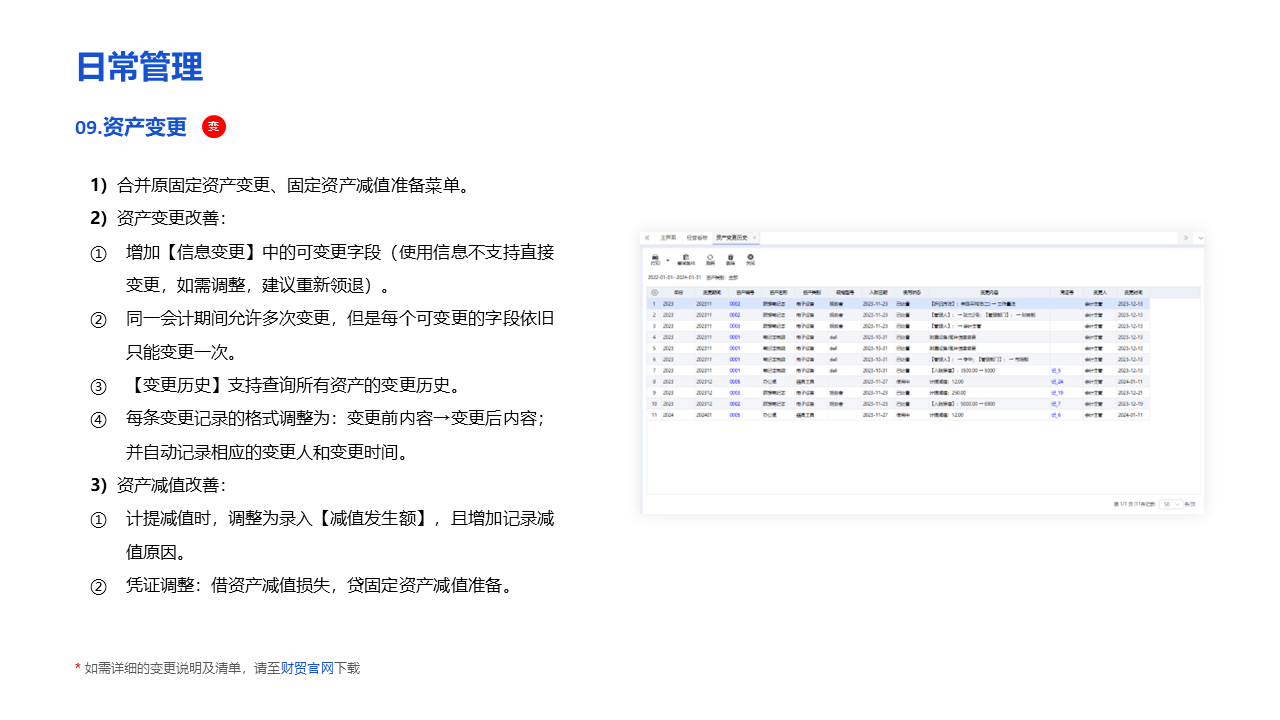Open the 财贸官网 link
This screenshot has width=1280, height=720.
coord(306,668)
